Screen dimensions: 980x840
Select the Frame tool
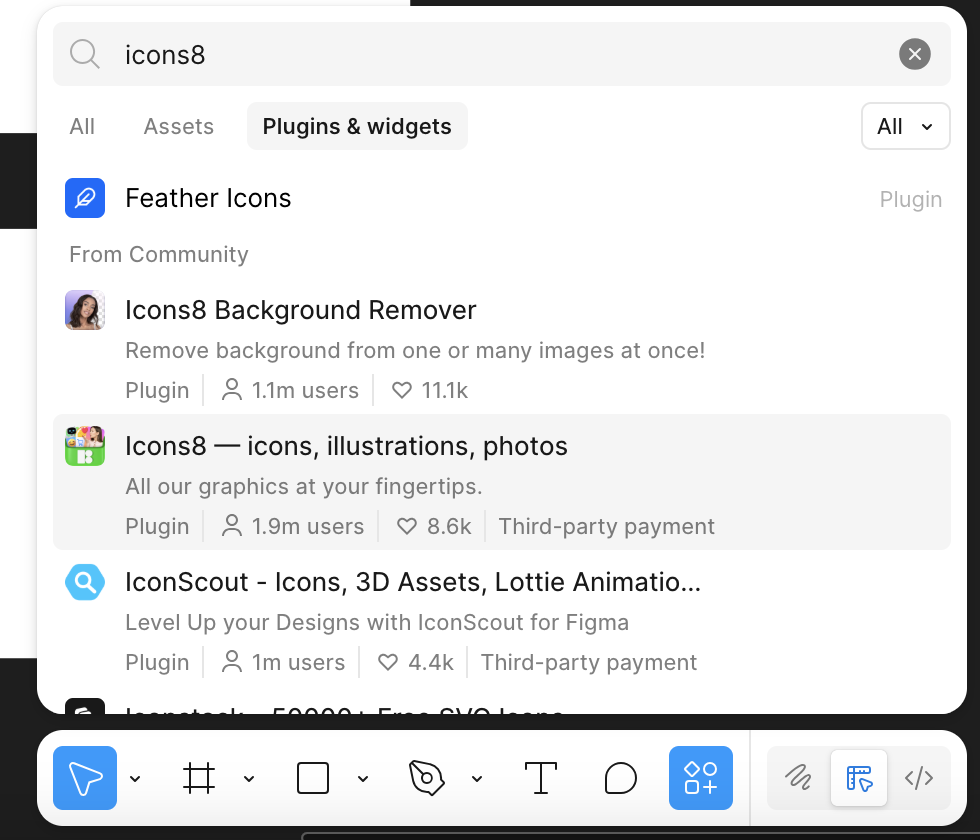(199, 778)
